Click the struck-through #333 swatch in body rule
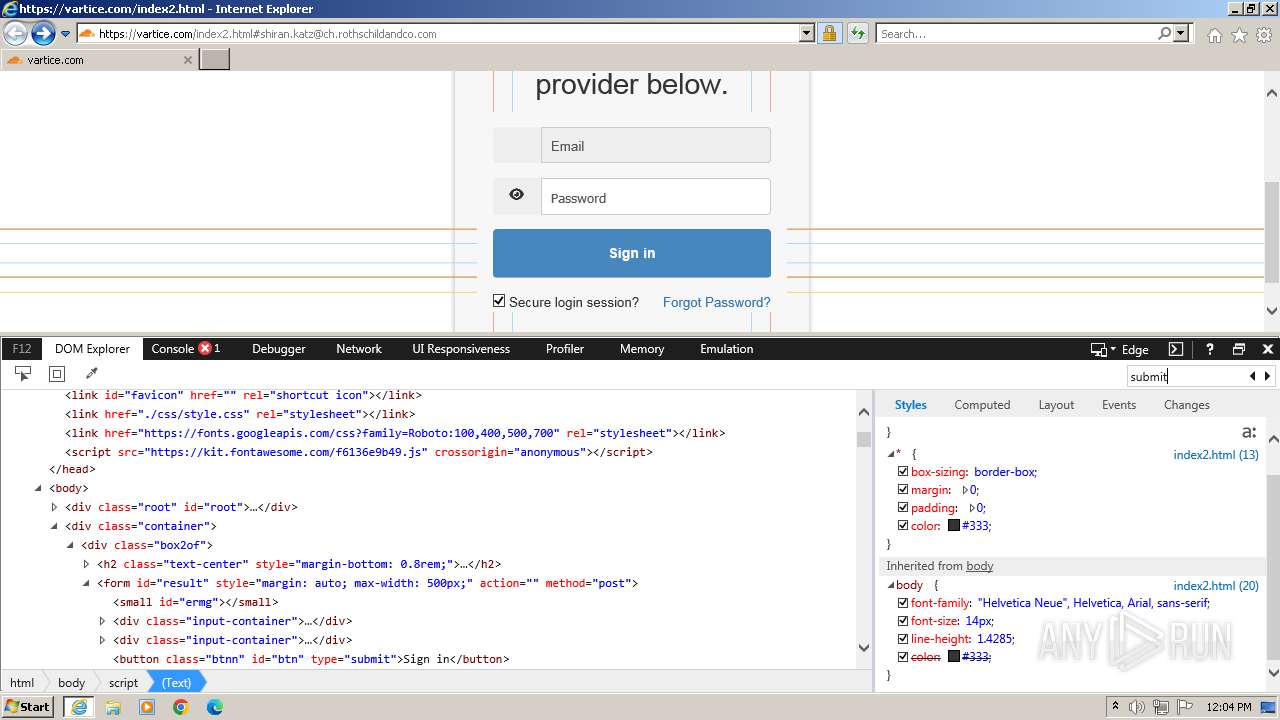Viewport: 1280px width, 720px height. pos(954,657)
